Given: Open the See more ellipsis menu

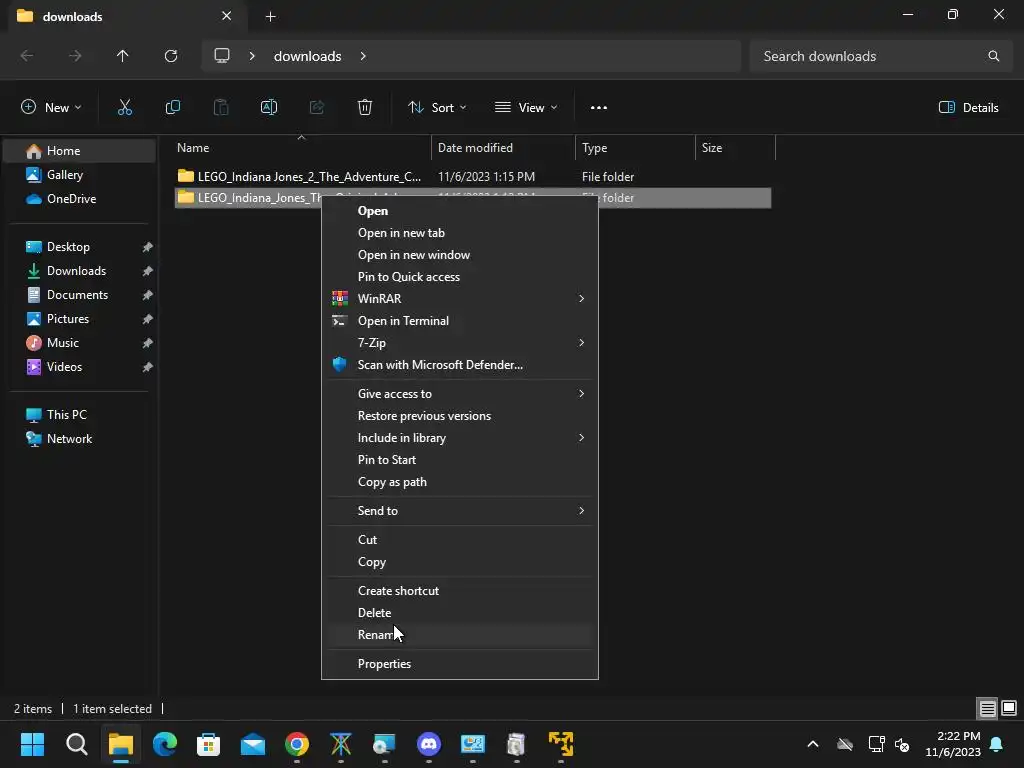Looking at the screenshot, I should pos(598,108).
